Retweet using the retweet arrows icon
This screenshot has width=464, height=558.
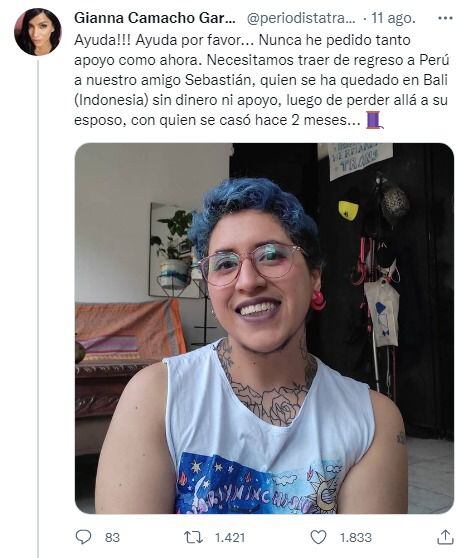193,537
